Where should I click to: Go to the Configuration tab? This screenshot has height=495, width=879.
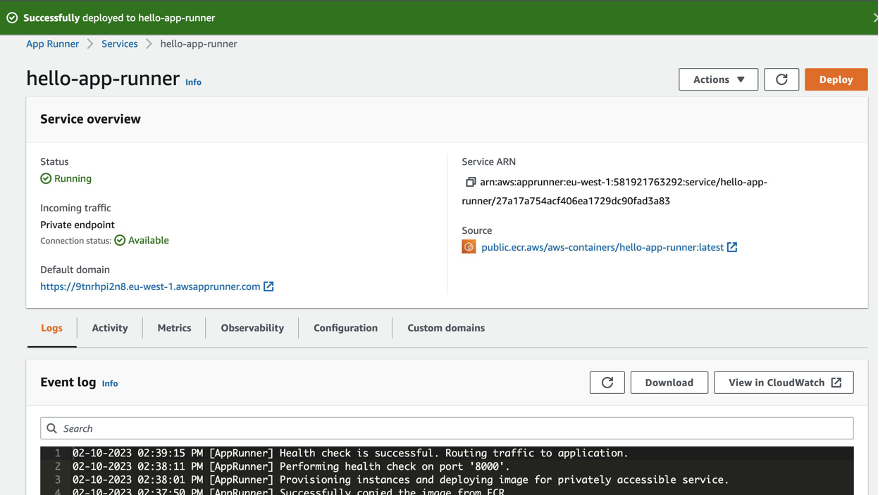pos(345,328)
